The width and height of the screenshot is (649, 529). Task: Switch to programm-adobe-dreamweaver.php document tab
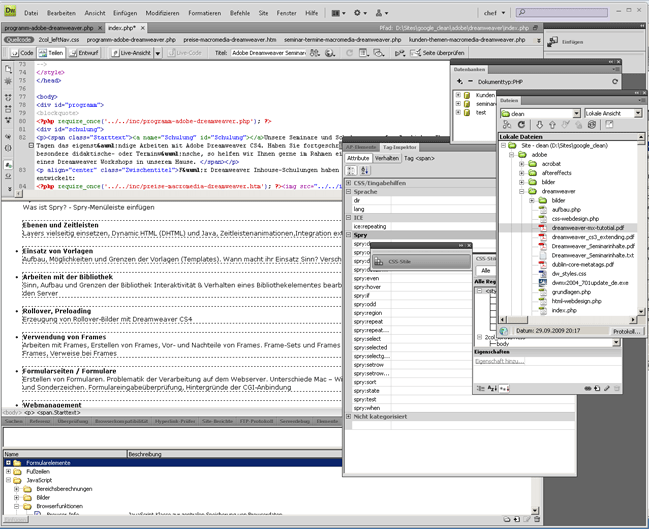(49, 28)
